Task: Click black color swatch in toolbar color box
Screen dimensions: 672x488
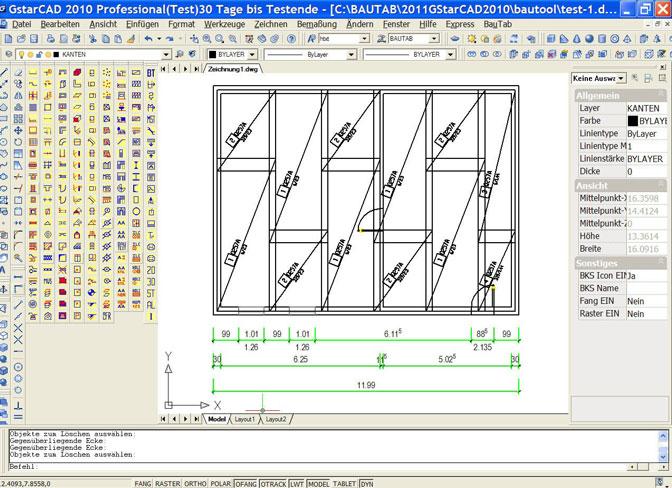Action: tap(212, 54)
